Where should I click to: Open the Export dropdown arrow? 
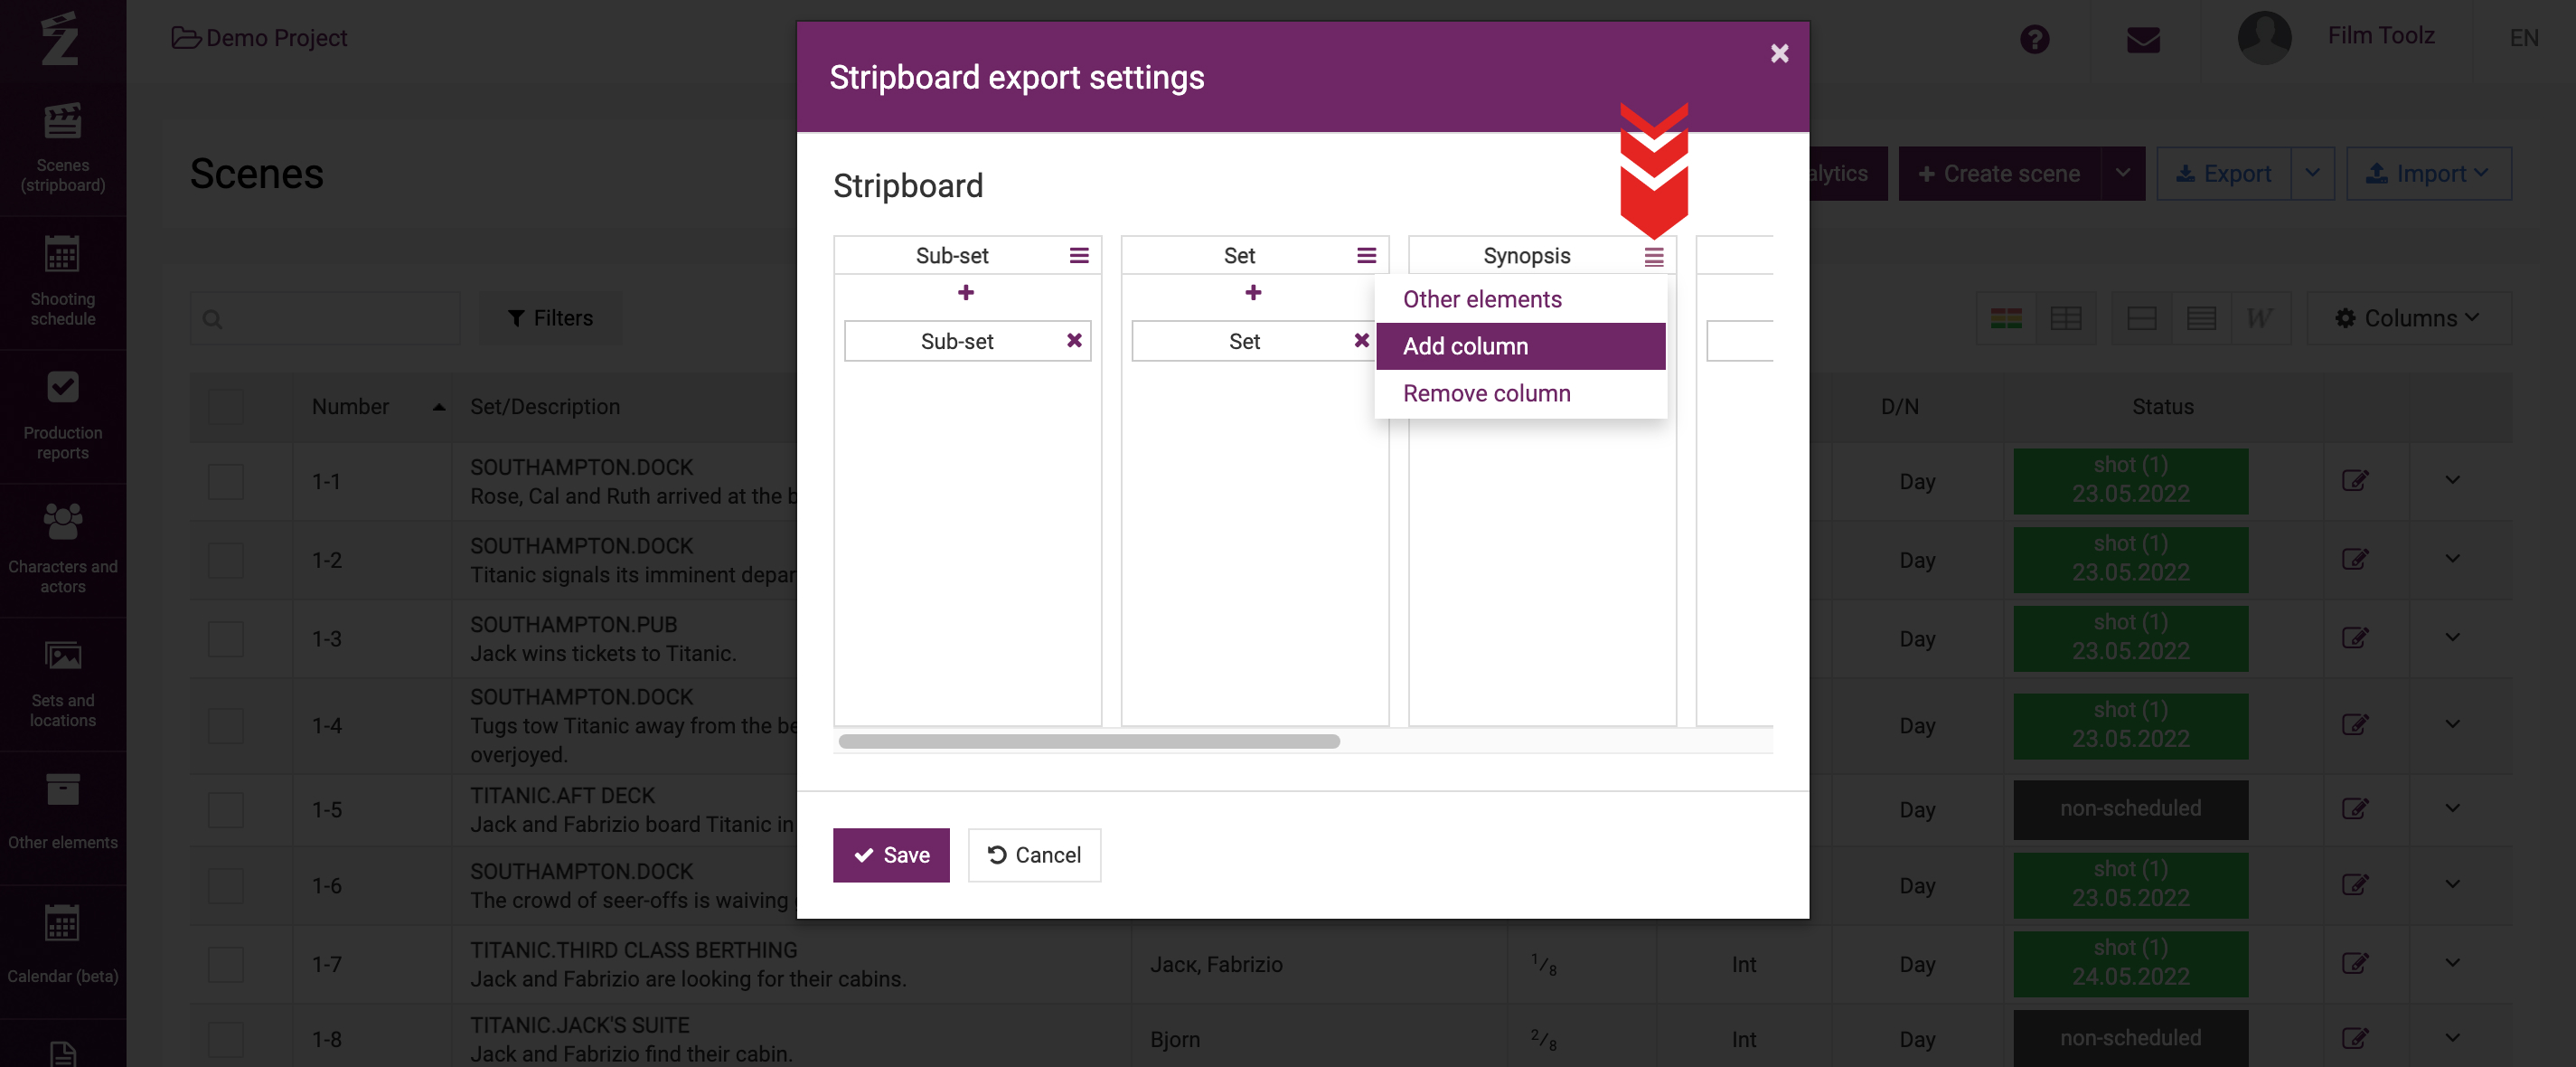(2312, 173)
